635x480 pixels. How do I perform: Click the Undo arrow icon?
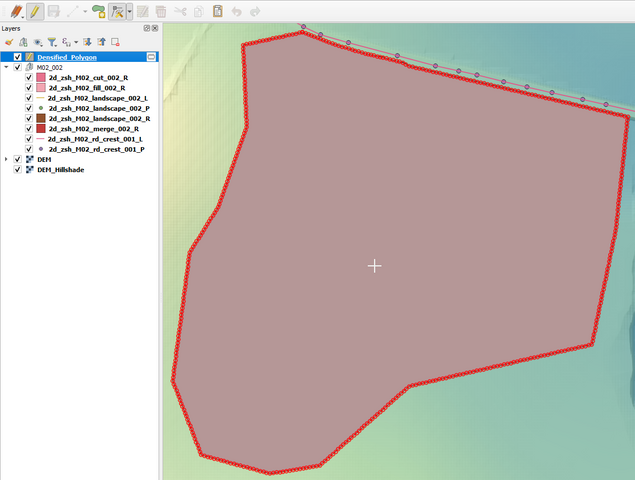point(237,11)
